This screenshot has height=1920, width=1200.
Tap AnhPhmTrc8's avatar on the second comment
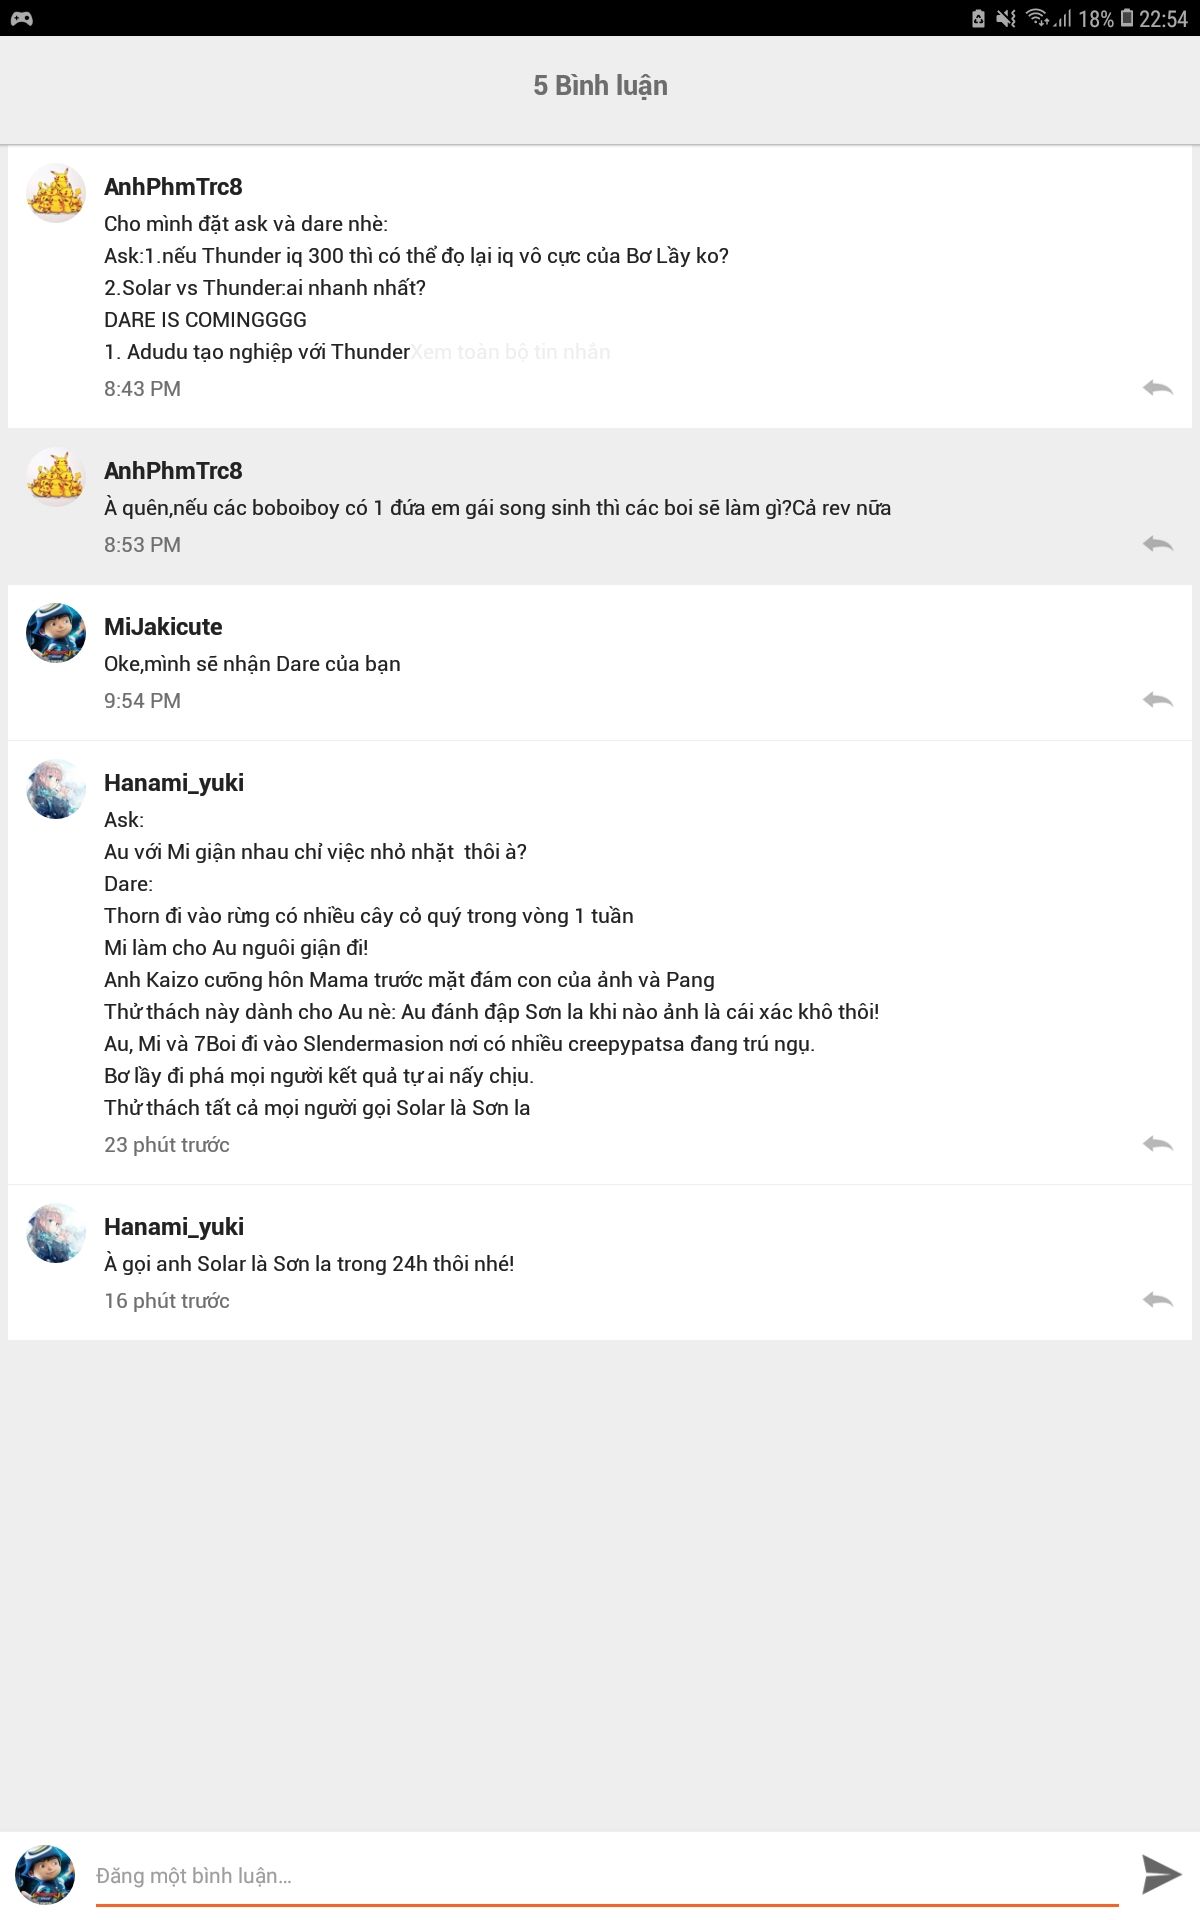55,477
